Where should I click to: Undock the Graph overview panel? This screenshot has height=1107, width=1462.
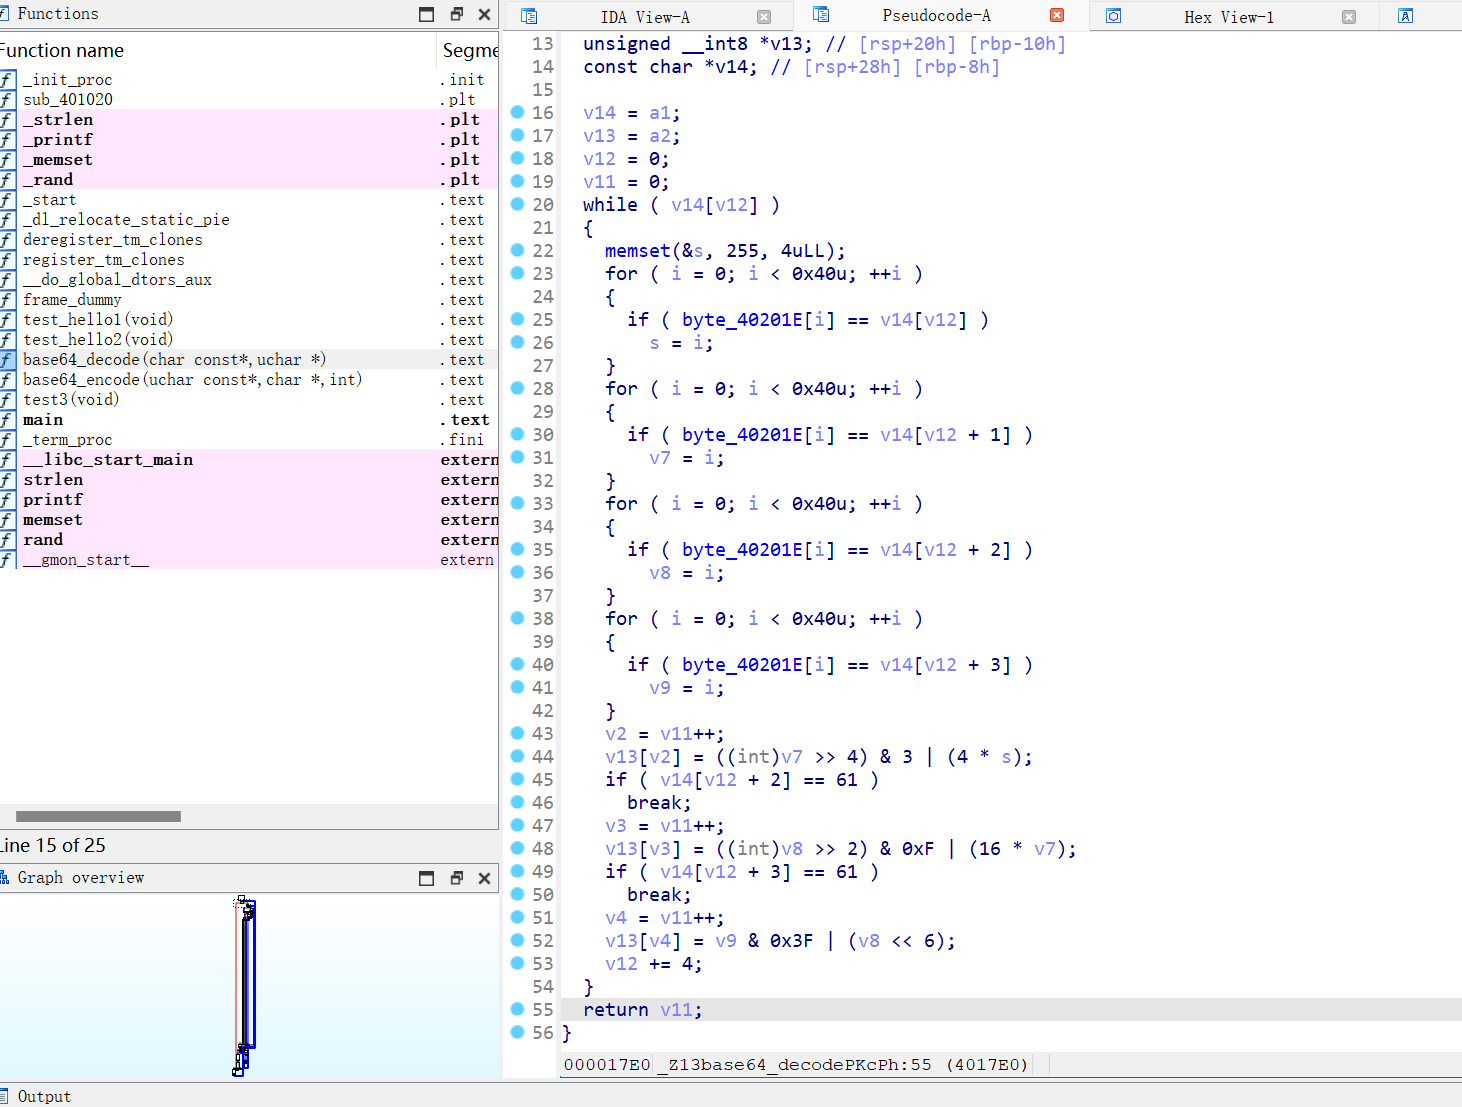(x=456, y=878)
